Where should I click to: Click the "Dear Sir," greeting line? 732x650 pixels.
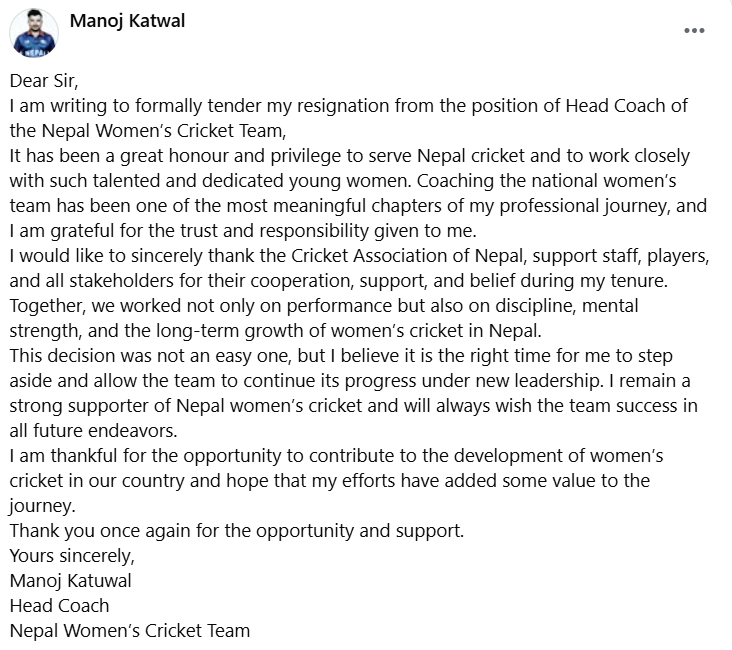click(x=42, y=82)
